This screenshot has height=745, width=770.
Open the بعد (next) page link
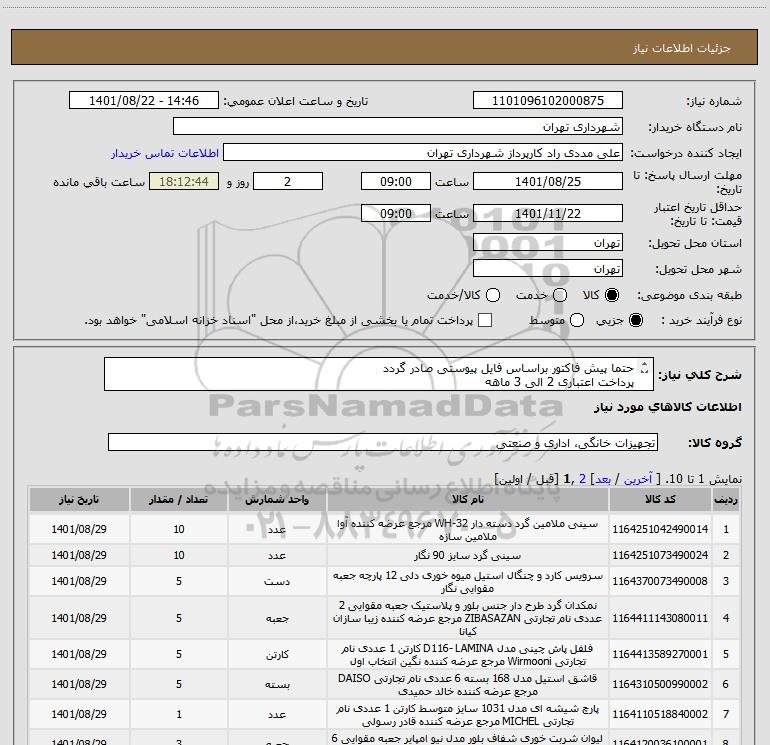603,479
